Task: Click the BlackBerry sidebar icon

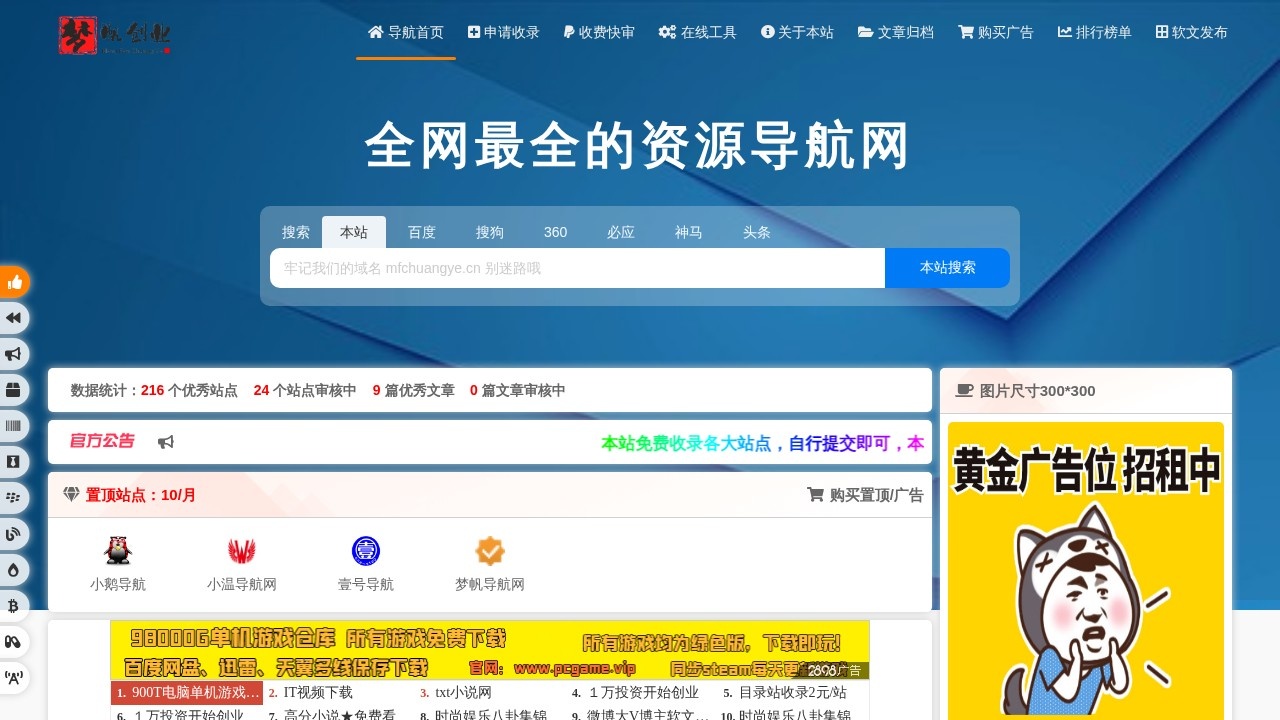Action: tap(14, 498)
